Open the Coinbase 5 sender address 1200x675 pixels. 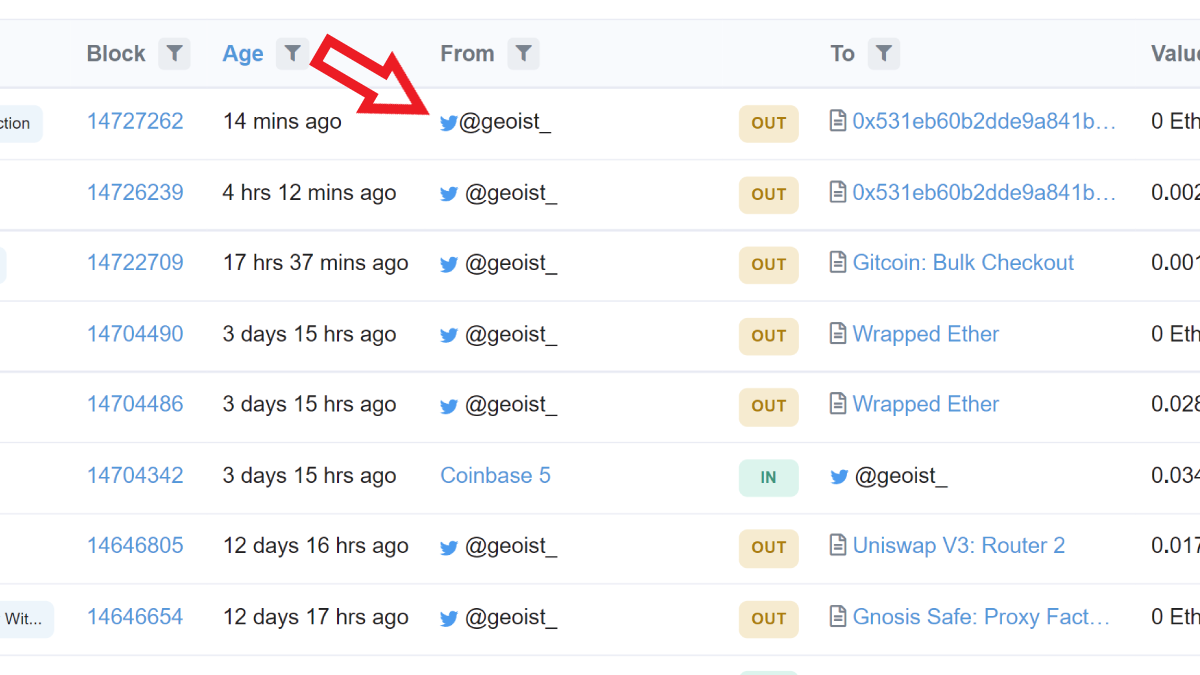point(495,475)
